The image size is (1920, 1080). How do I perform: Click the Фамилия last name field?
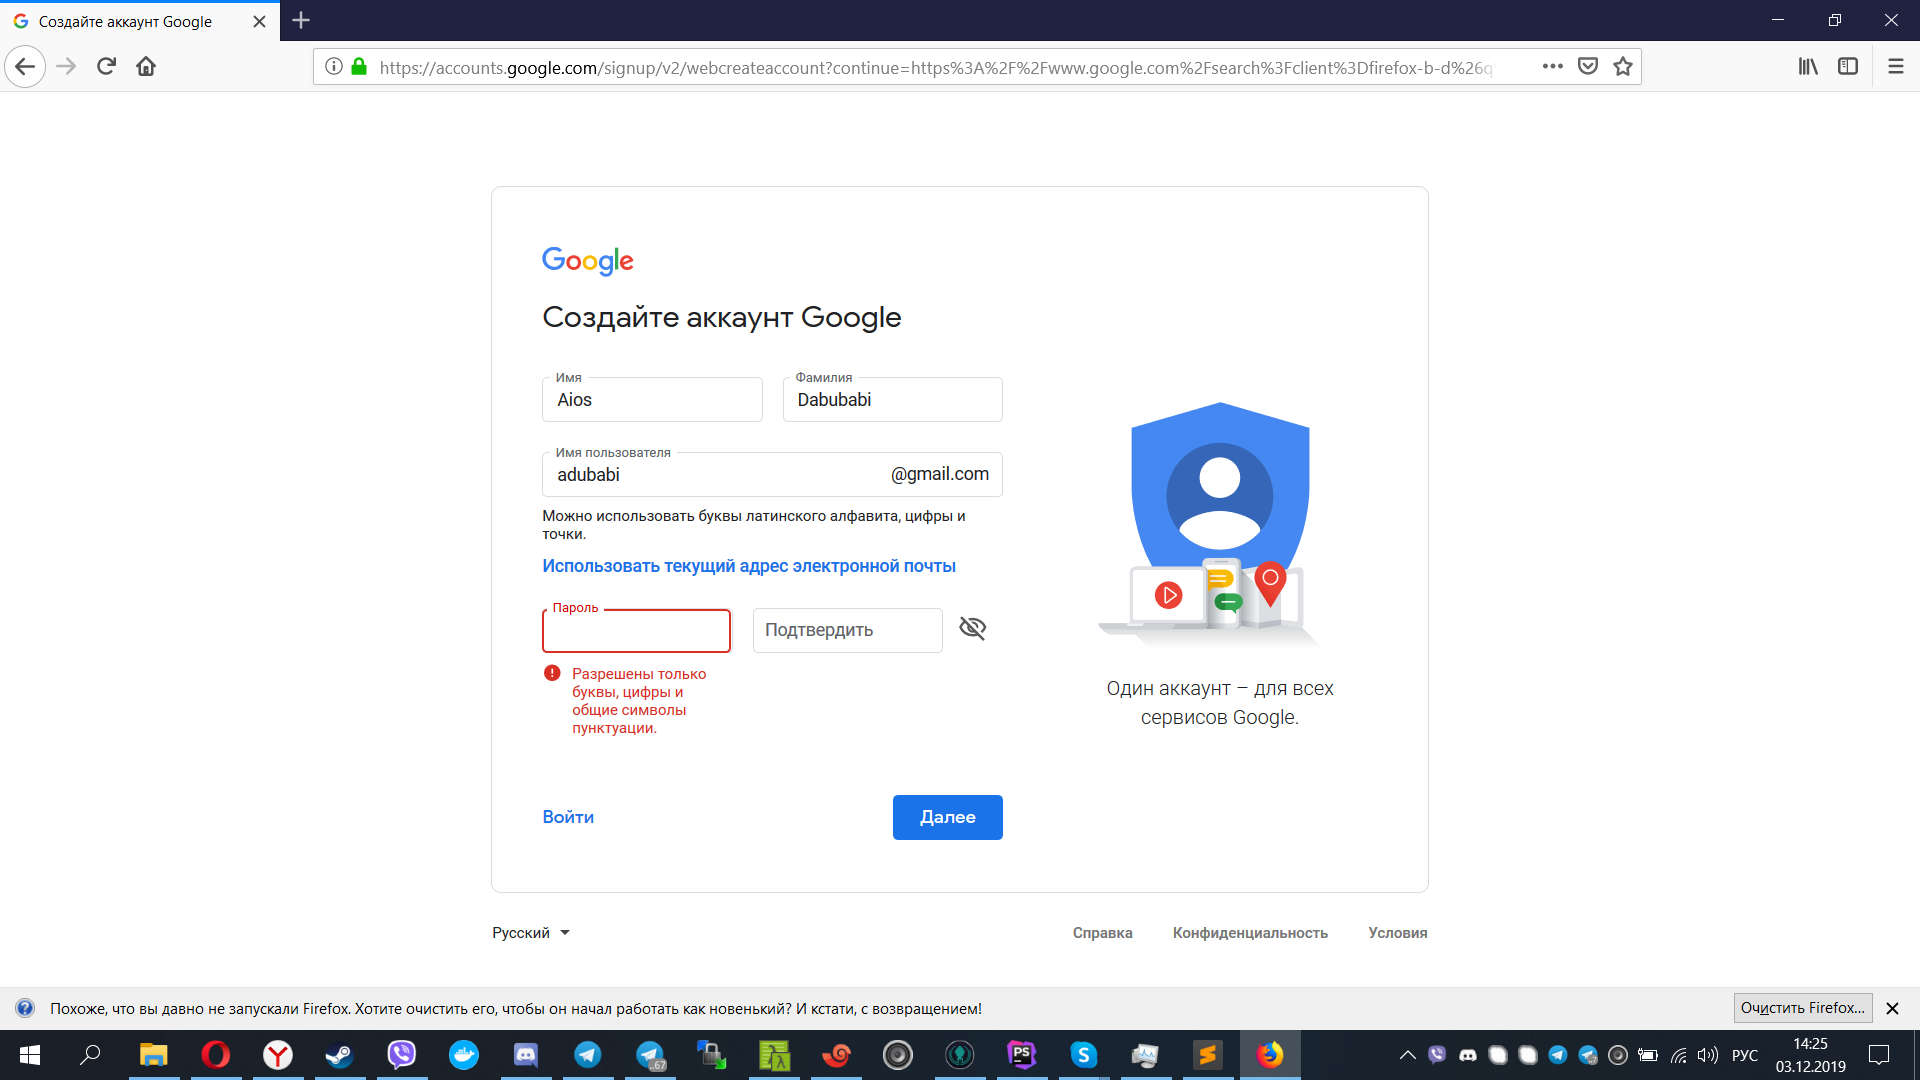coord(892,399)
